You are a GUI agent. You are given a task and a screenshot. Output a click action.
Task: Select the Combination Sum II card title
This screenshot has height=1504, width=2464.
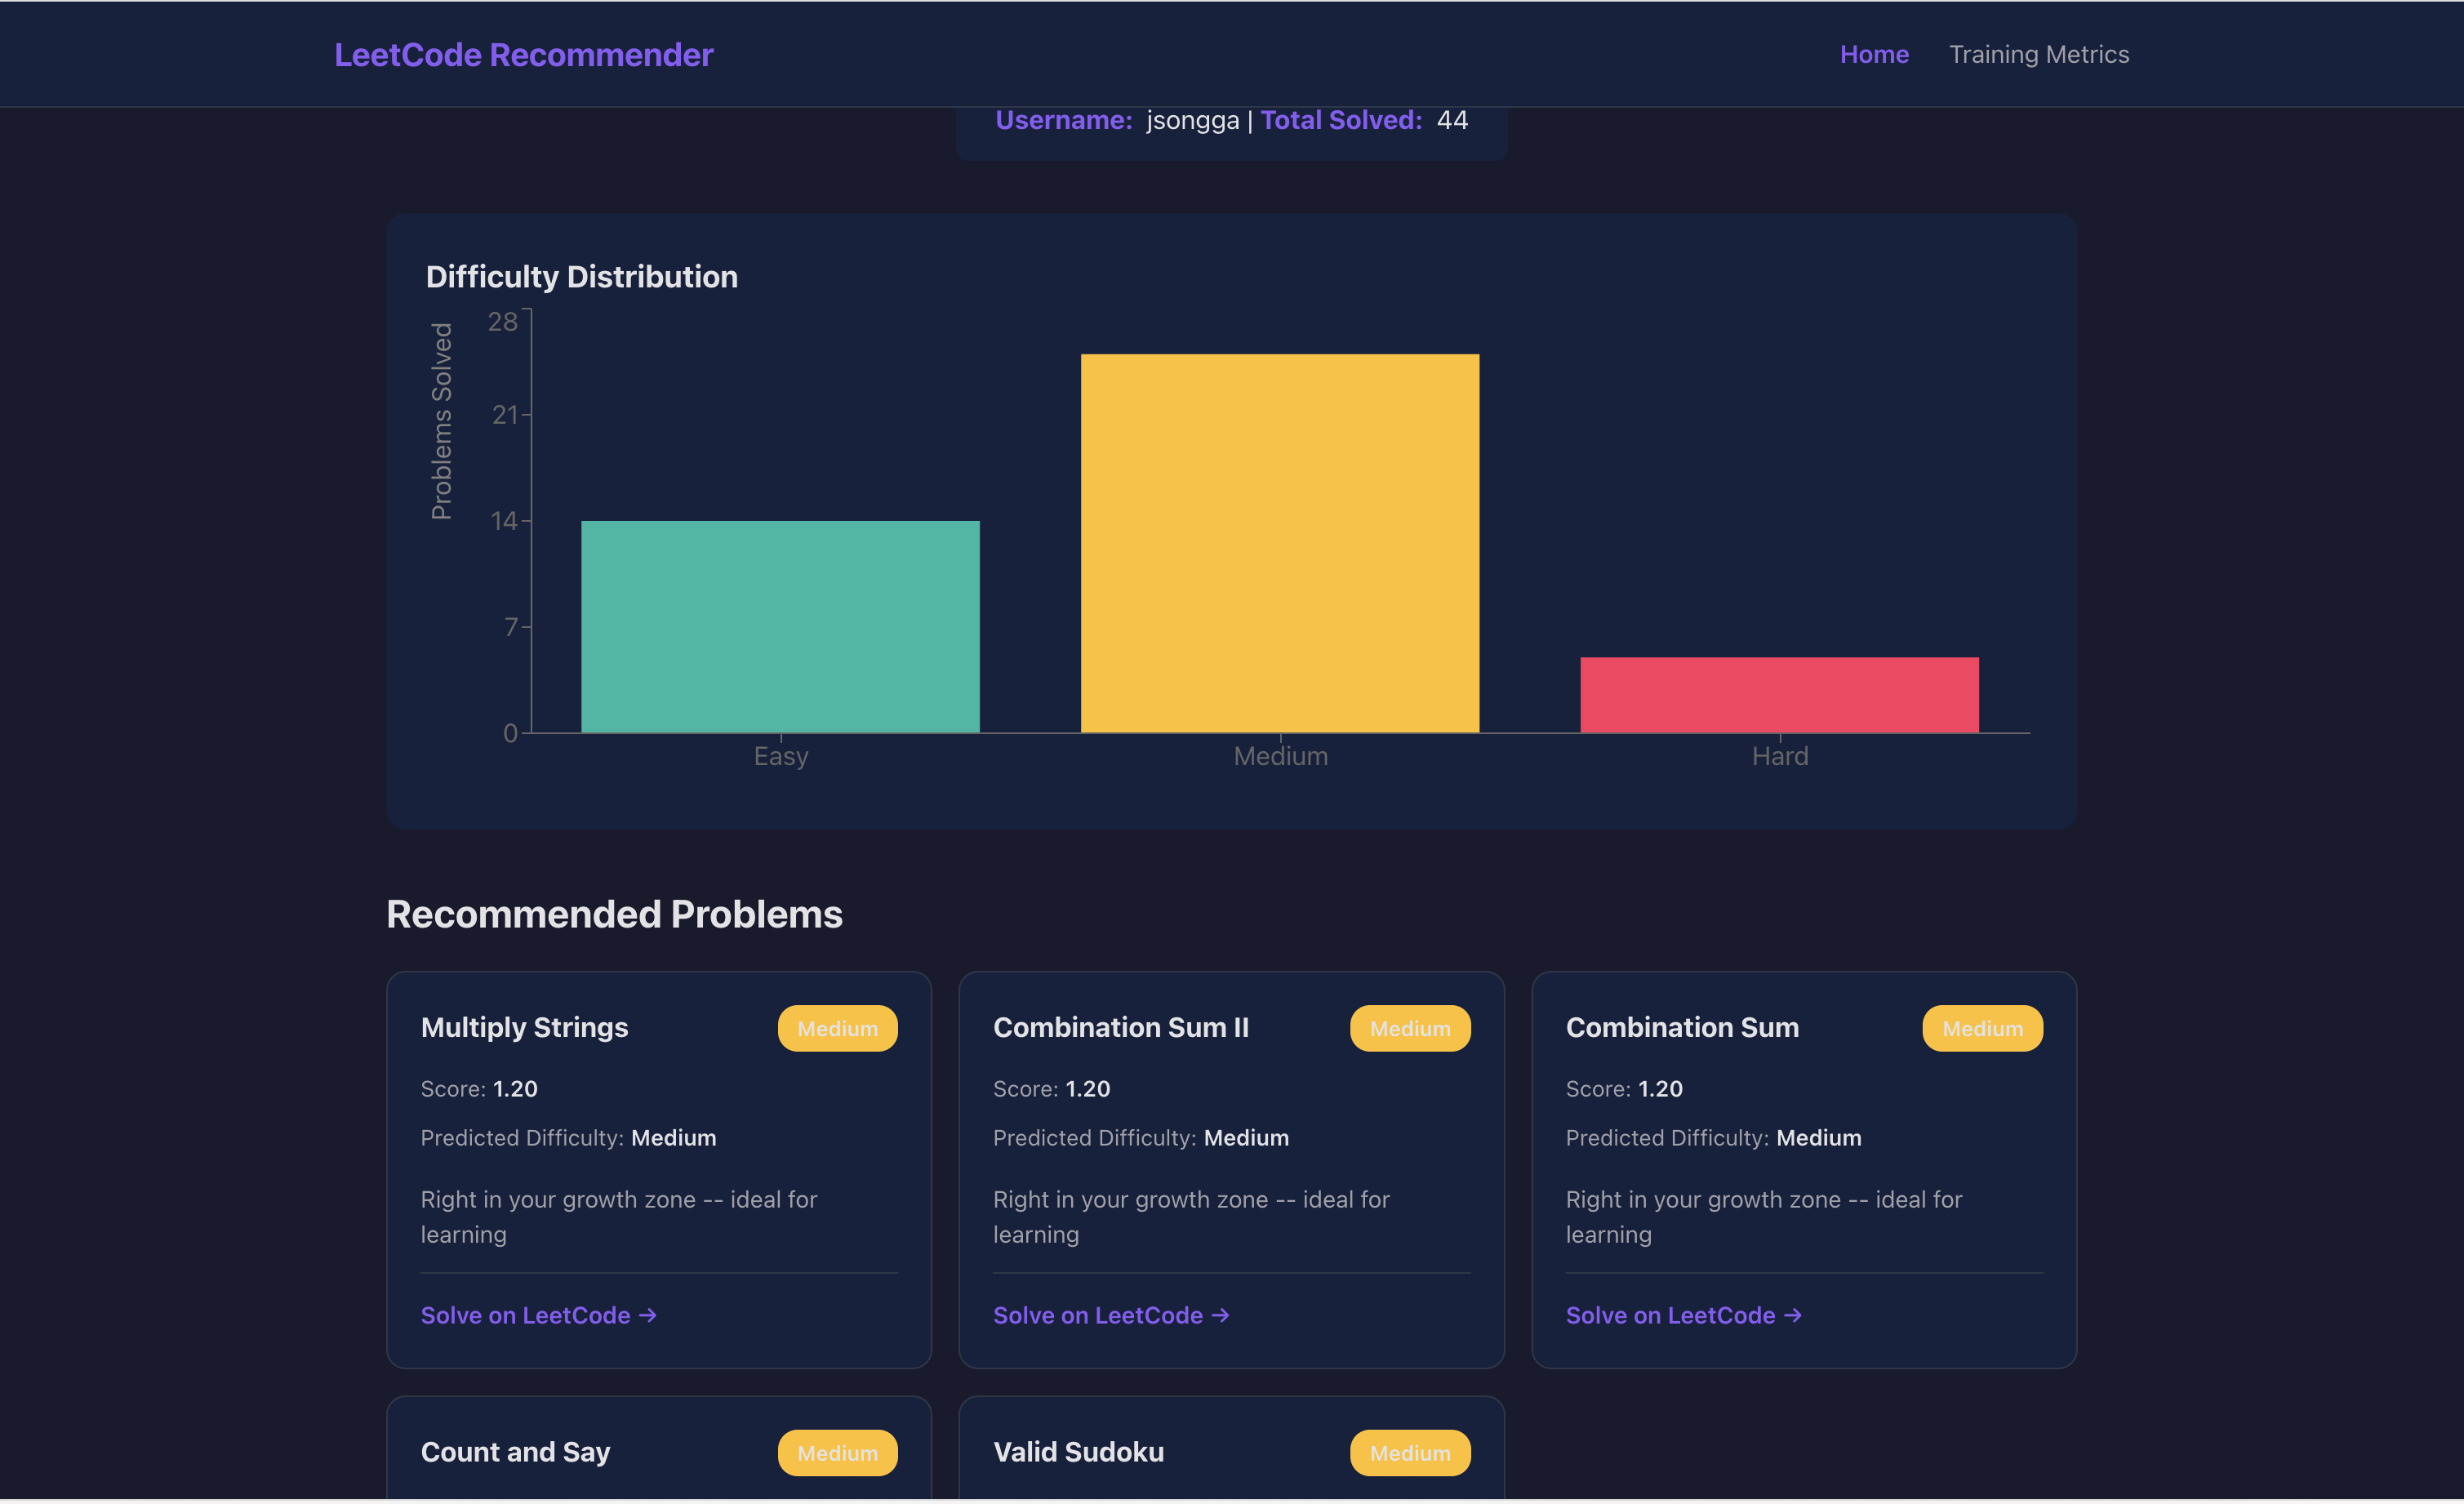1120,1027
